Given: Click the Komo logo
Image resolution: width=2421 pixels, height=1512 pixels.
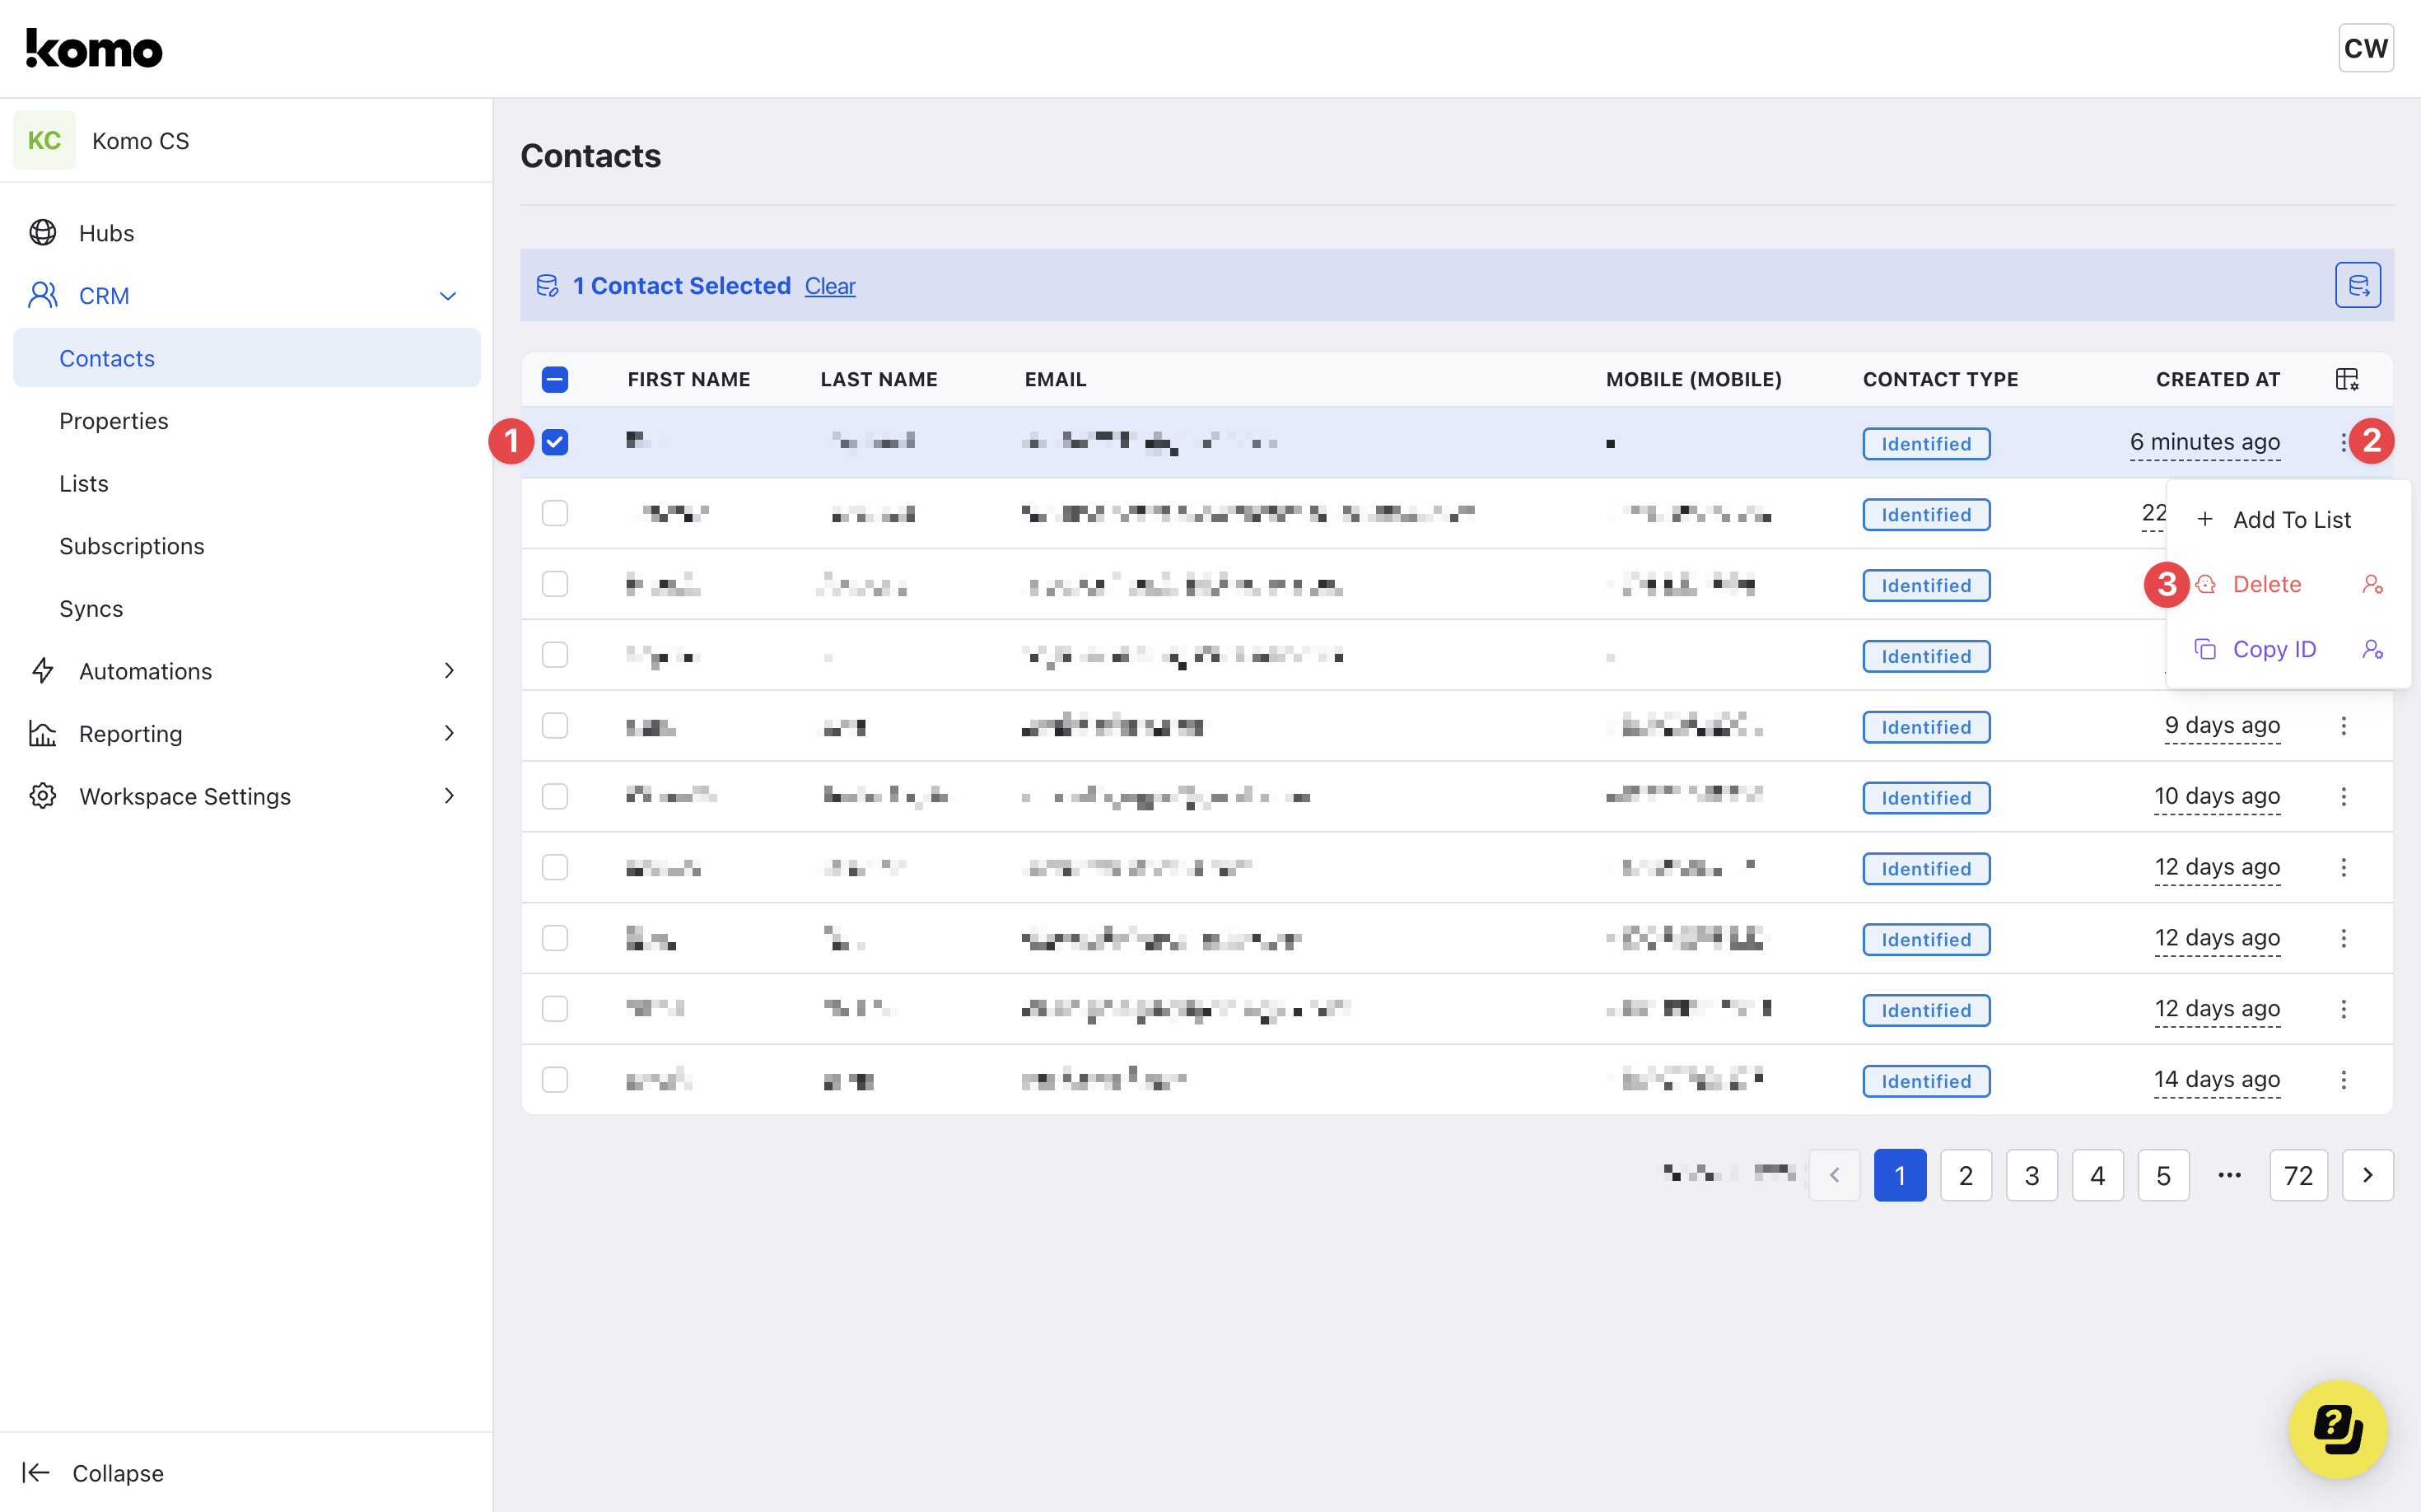Looking at the screenshot, I should pyautogui.click(x=94, y=48).
